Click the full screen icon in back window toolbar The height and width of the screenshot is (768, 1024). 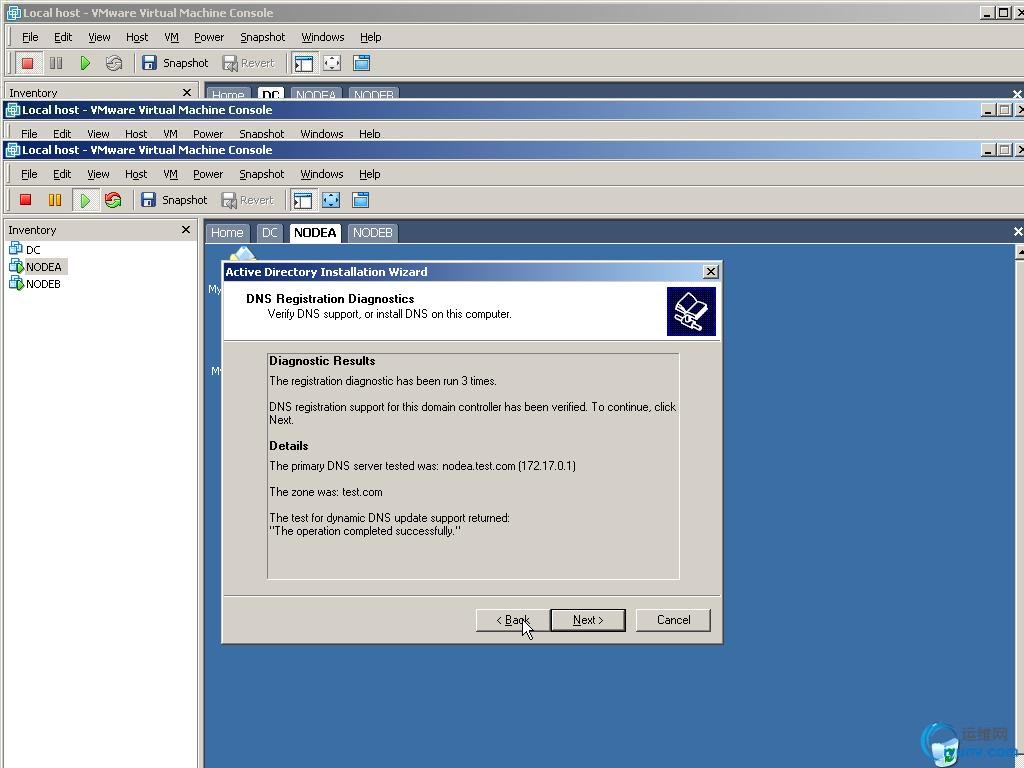[x=332, y=63]
